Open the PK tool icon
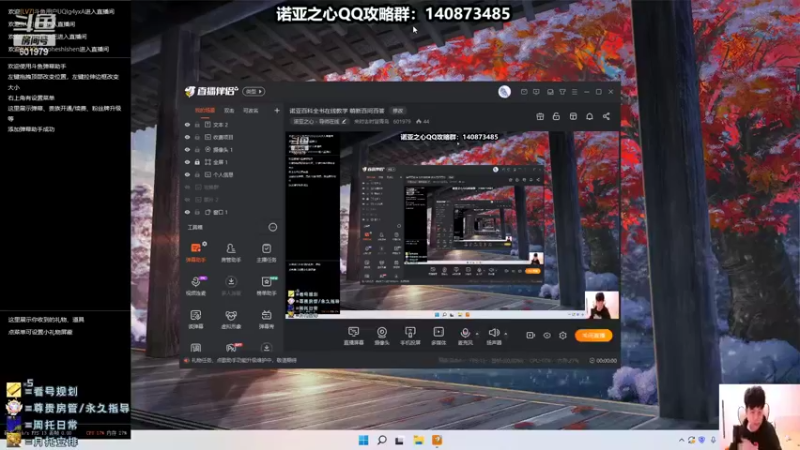This screenshot has width=800, height=450. [x=231, y=348]
